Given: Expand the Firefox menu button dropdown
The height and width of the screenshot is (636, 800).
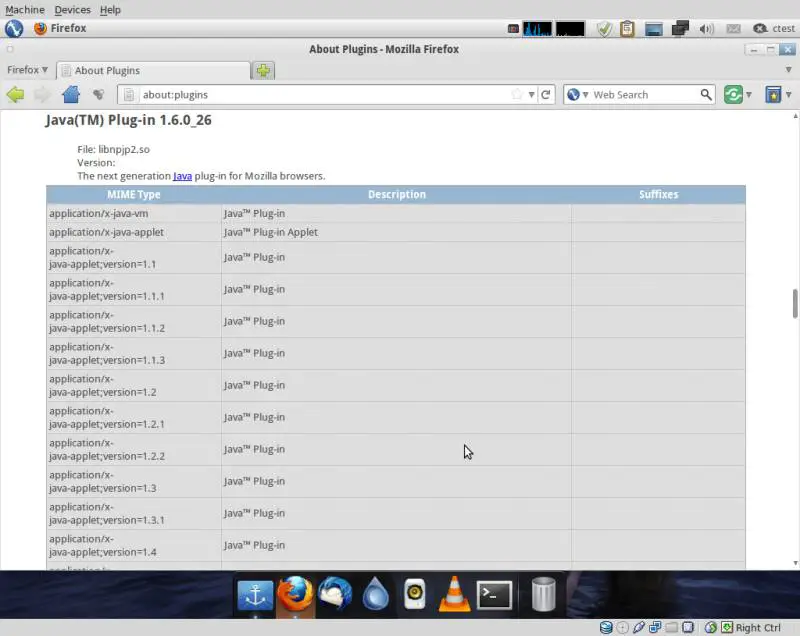Looking at the screenshot, I should [28, 69].
